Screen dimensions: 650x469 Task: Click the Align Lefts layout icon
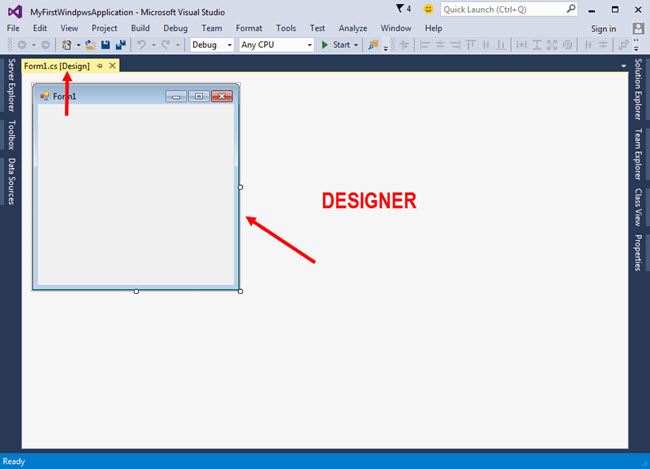[x=424, y=45]
